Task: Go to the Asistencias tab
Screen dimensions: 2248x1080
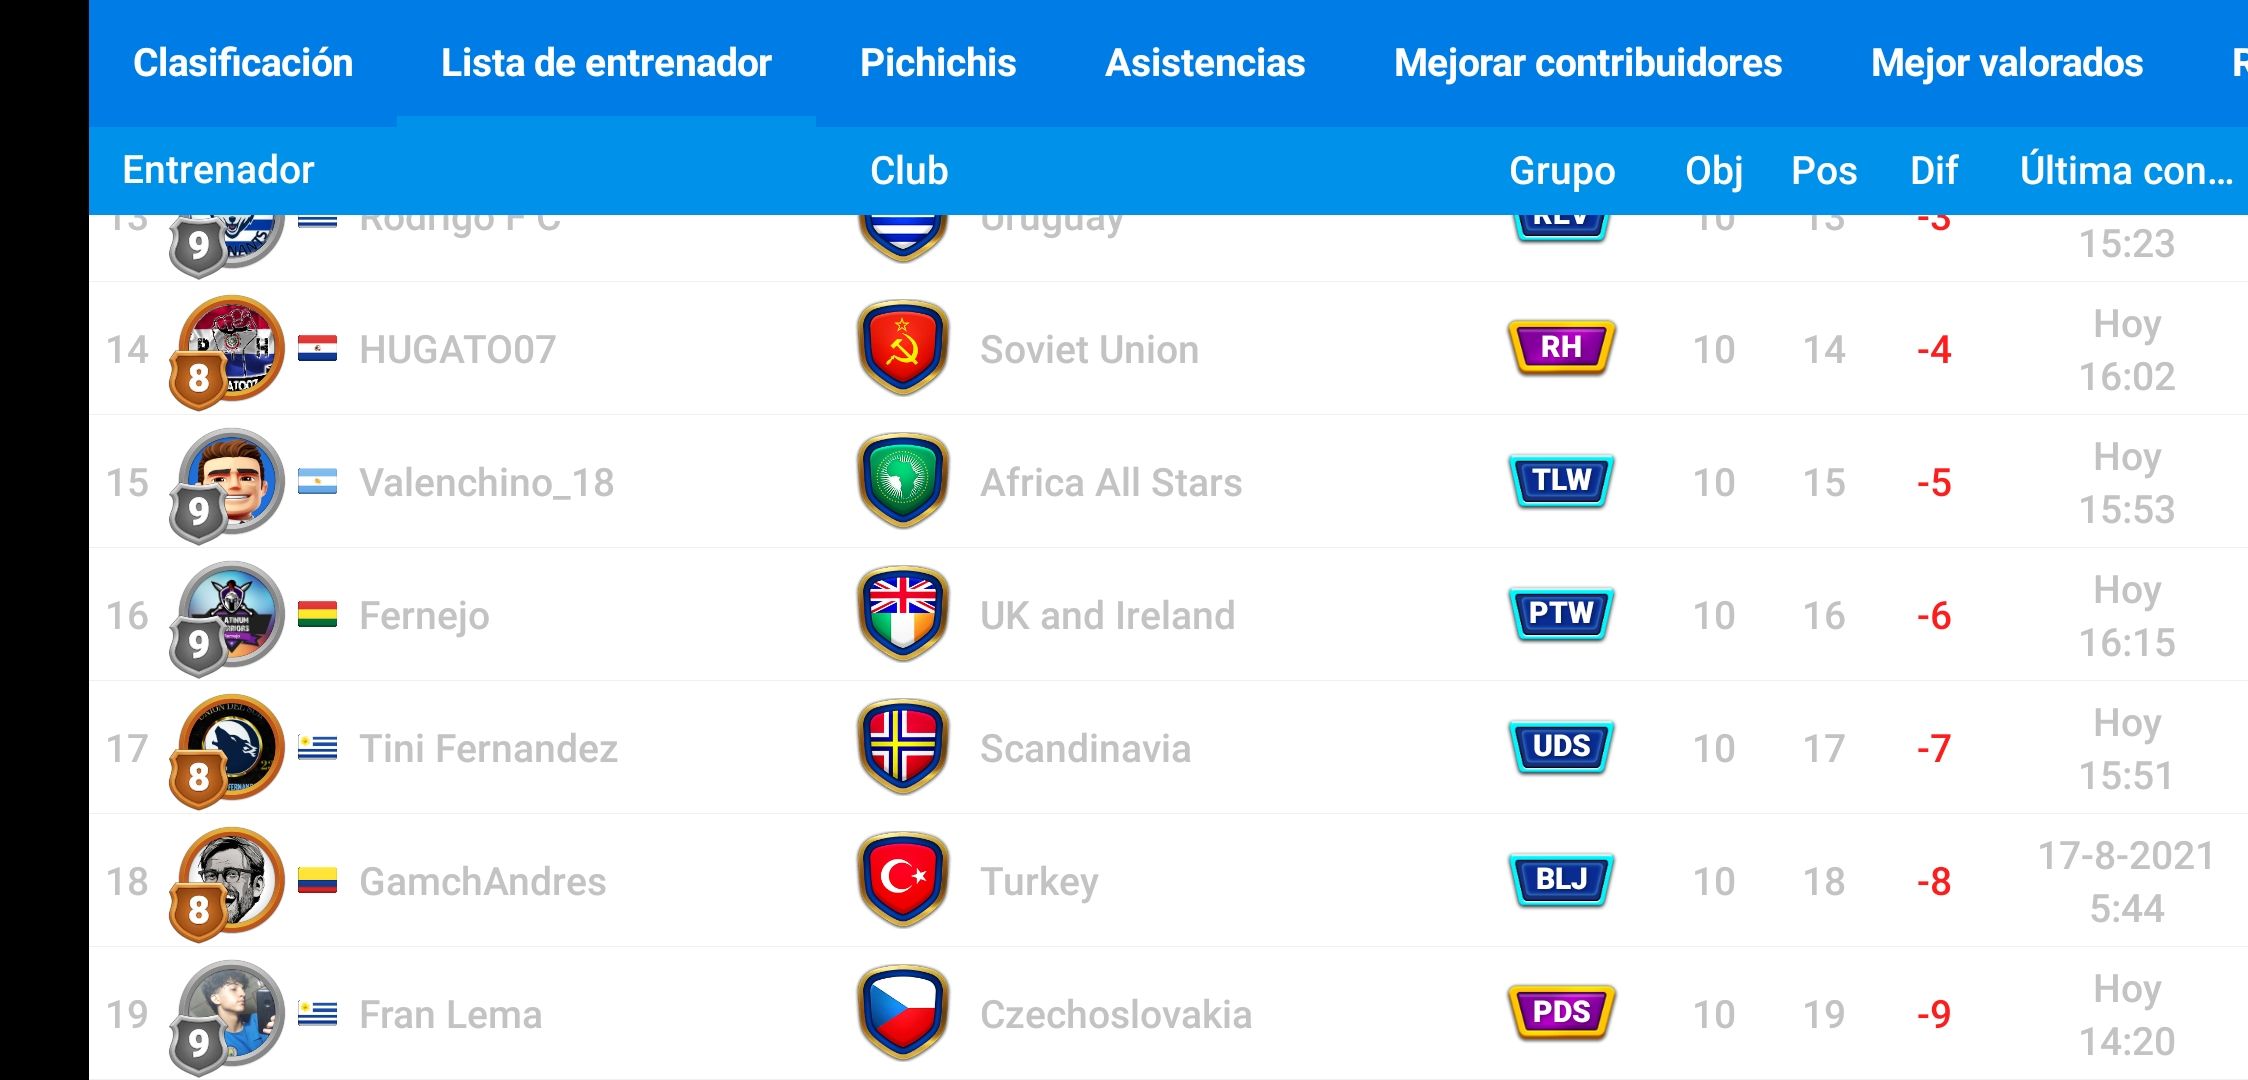Action: pyautogui.click(x=1205, y=63)
